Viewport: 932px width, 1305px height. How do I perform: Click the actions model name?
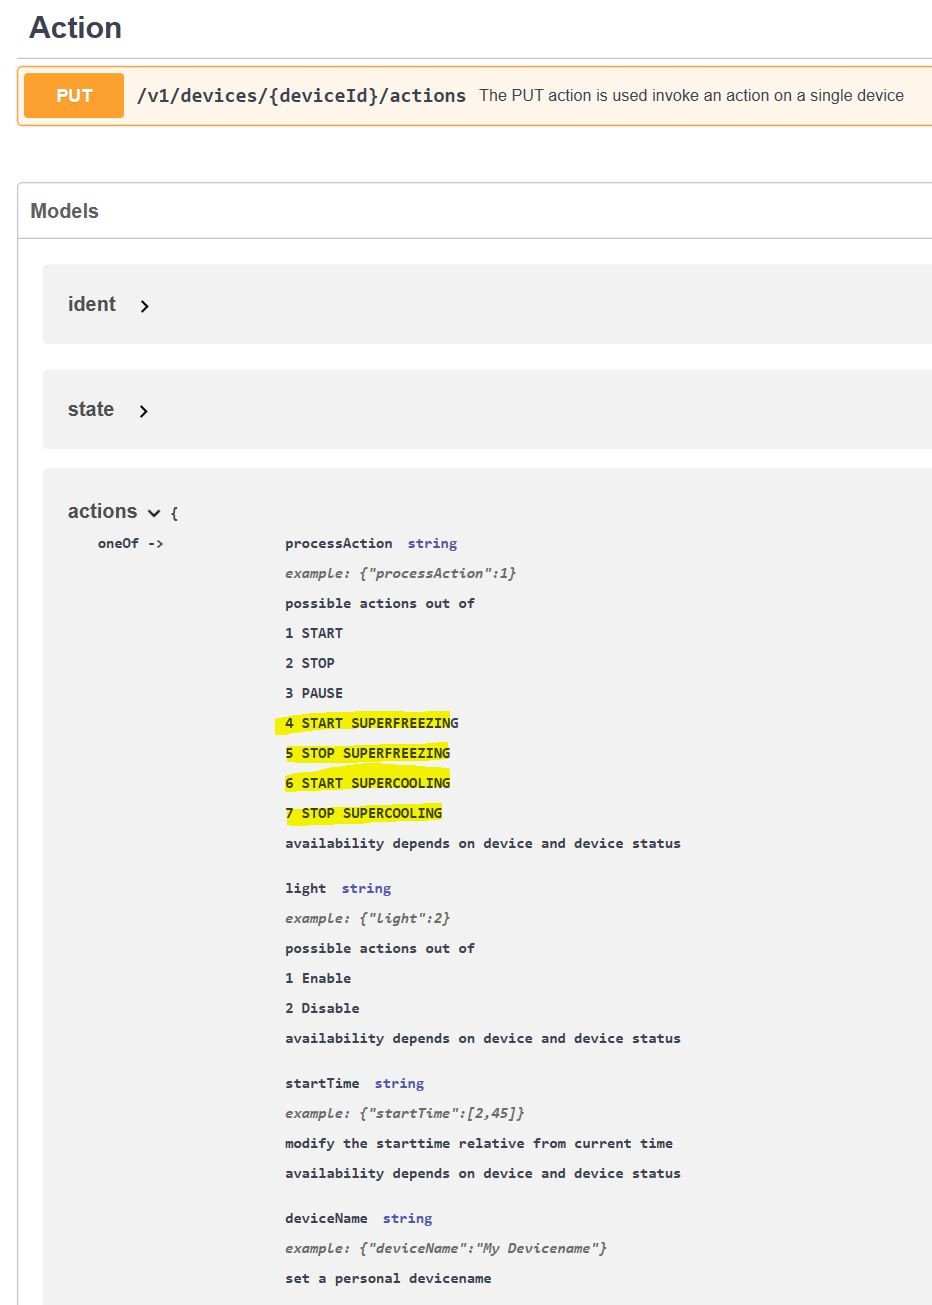(x=102, y=511)
